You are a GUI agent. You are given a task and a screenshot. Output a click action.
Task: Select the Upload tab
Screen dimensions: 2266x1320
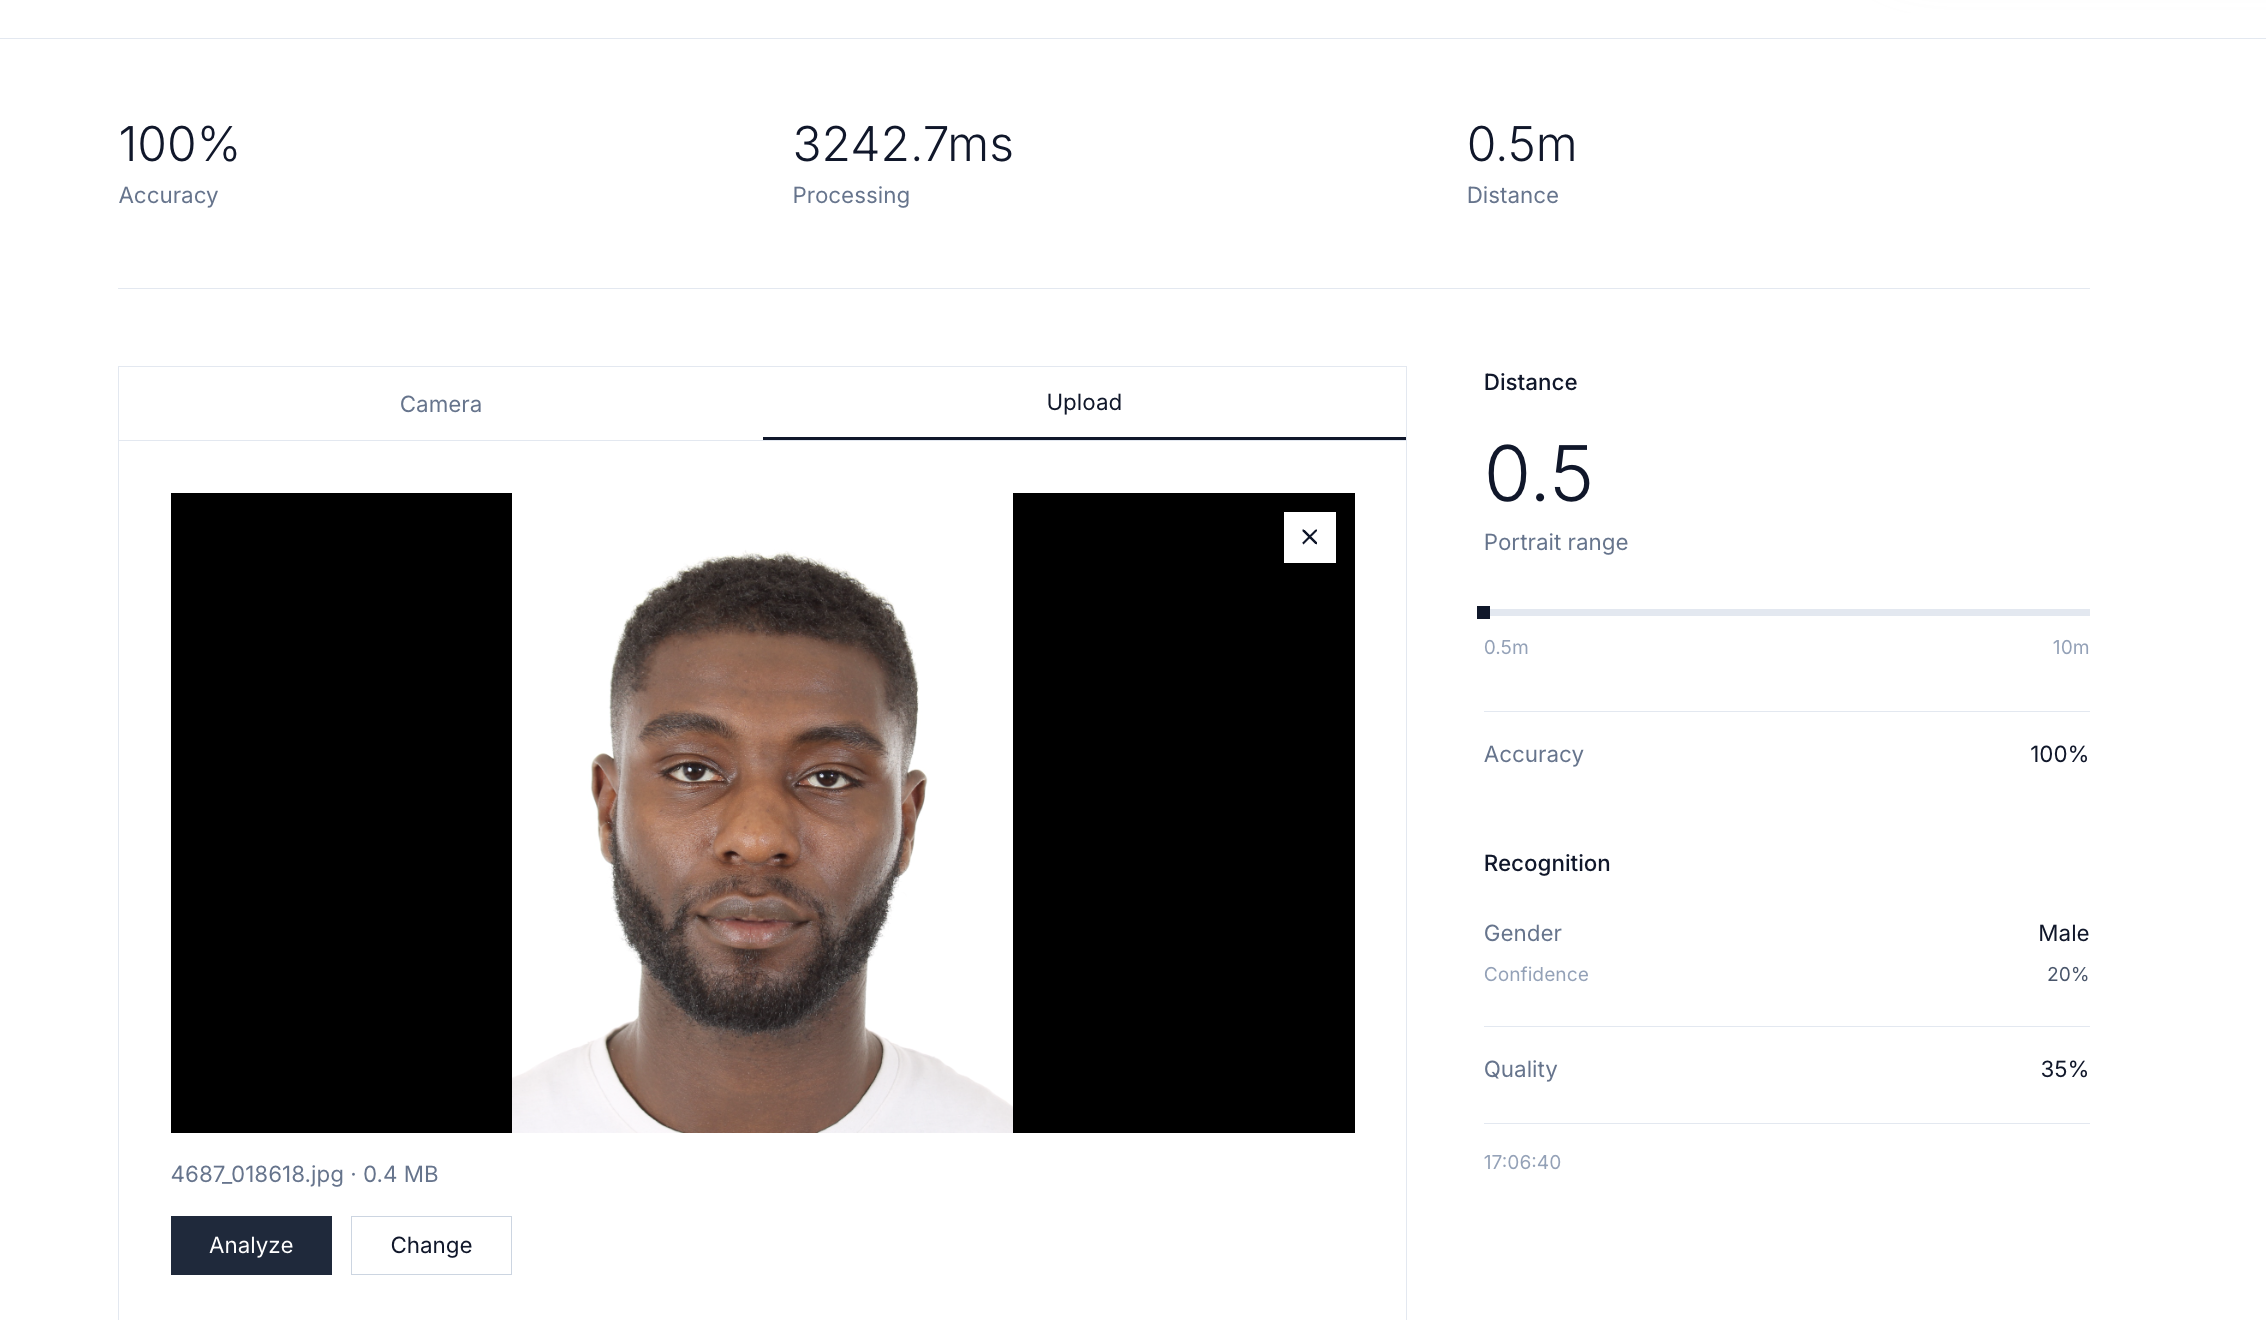(1084, 402)
